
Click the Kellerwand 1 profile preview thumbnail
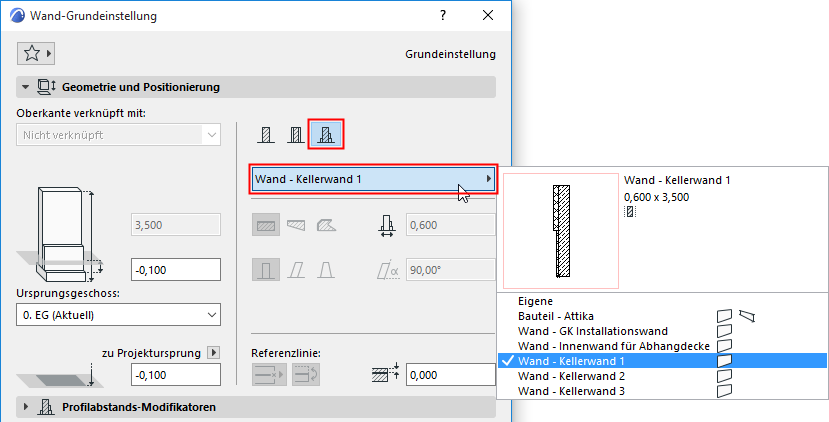click(560, 230)
